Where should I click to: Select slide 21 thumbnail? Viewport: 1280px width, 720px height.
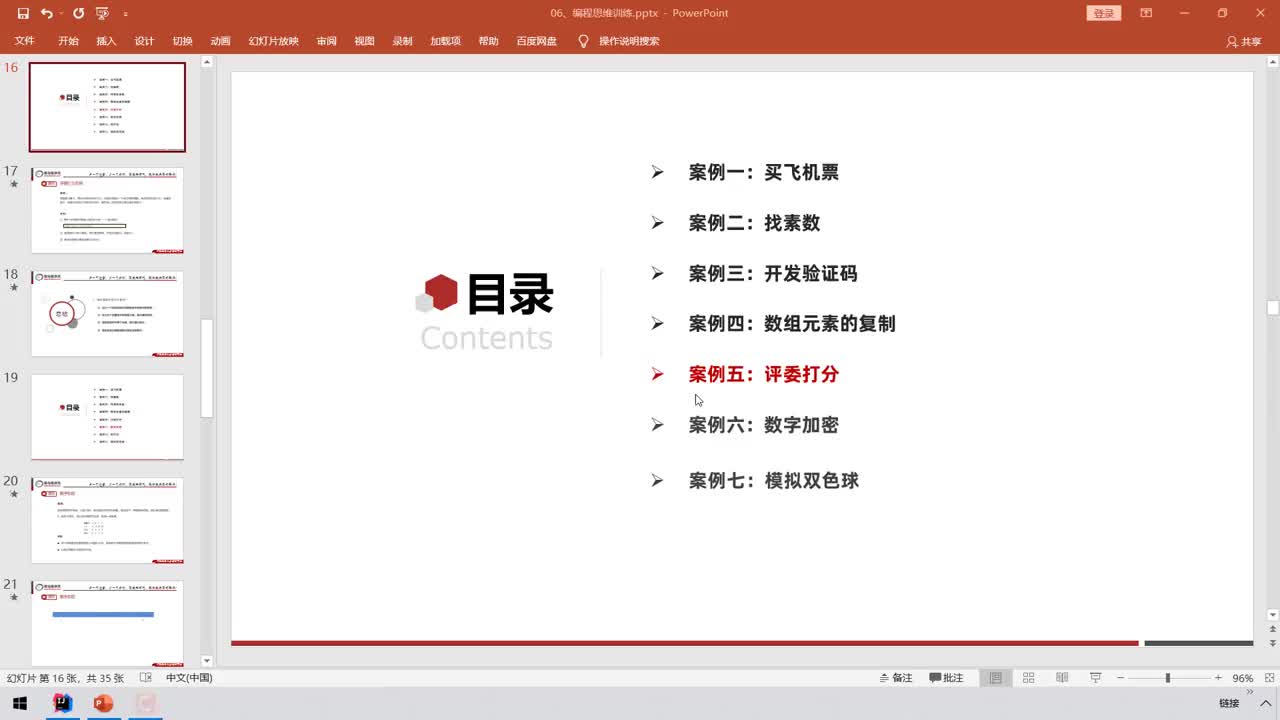coord(107,623)
